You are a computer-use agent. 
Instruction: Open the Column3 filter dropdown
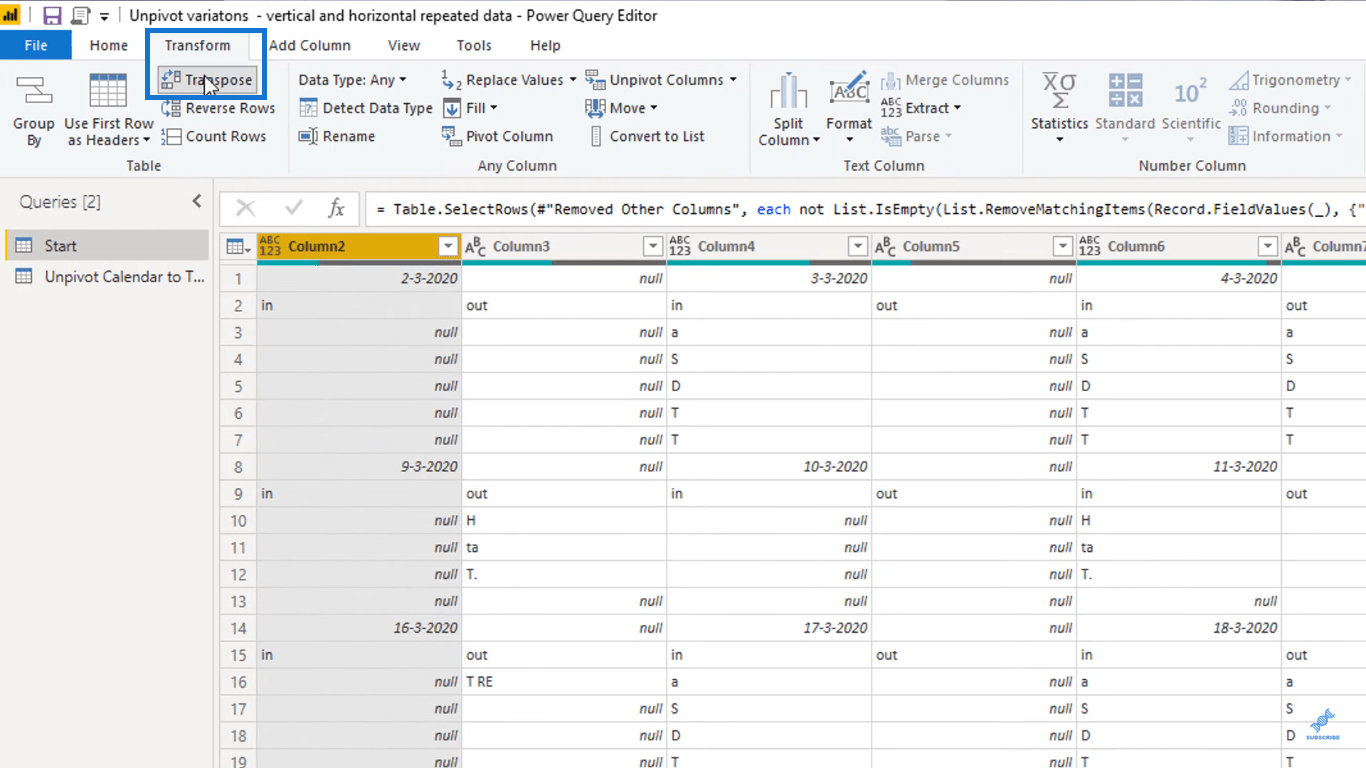coord(653,247)
